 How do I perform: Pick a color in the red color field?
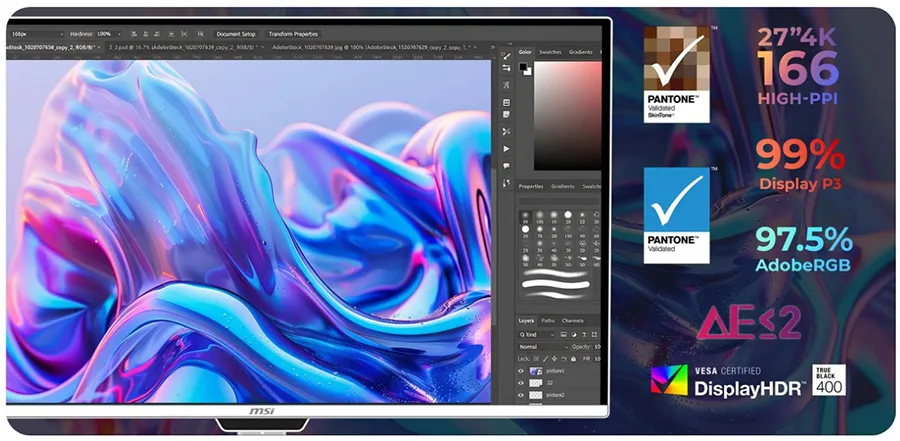click(568, 115)
